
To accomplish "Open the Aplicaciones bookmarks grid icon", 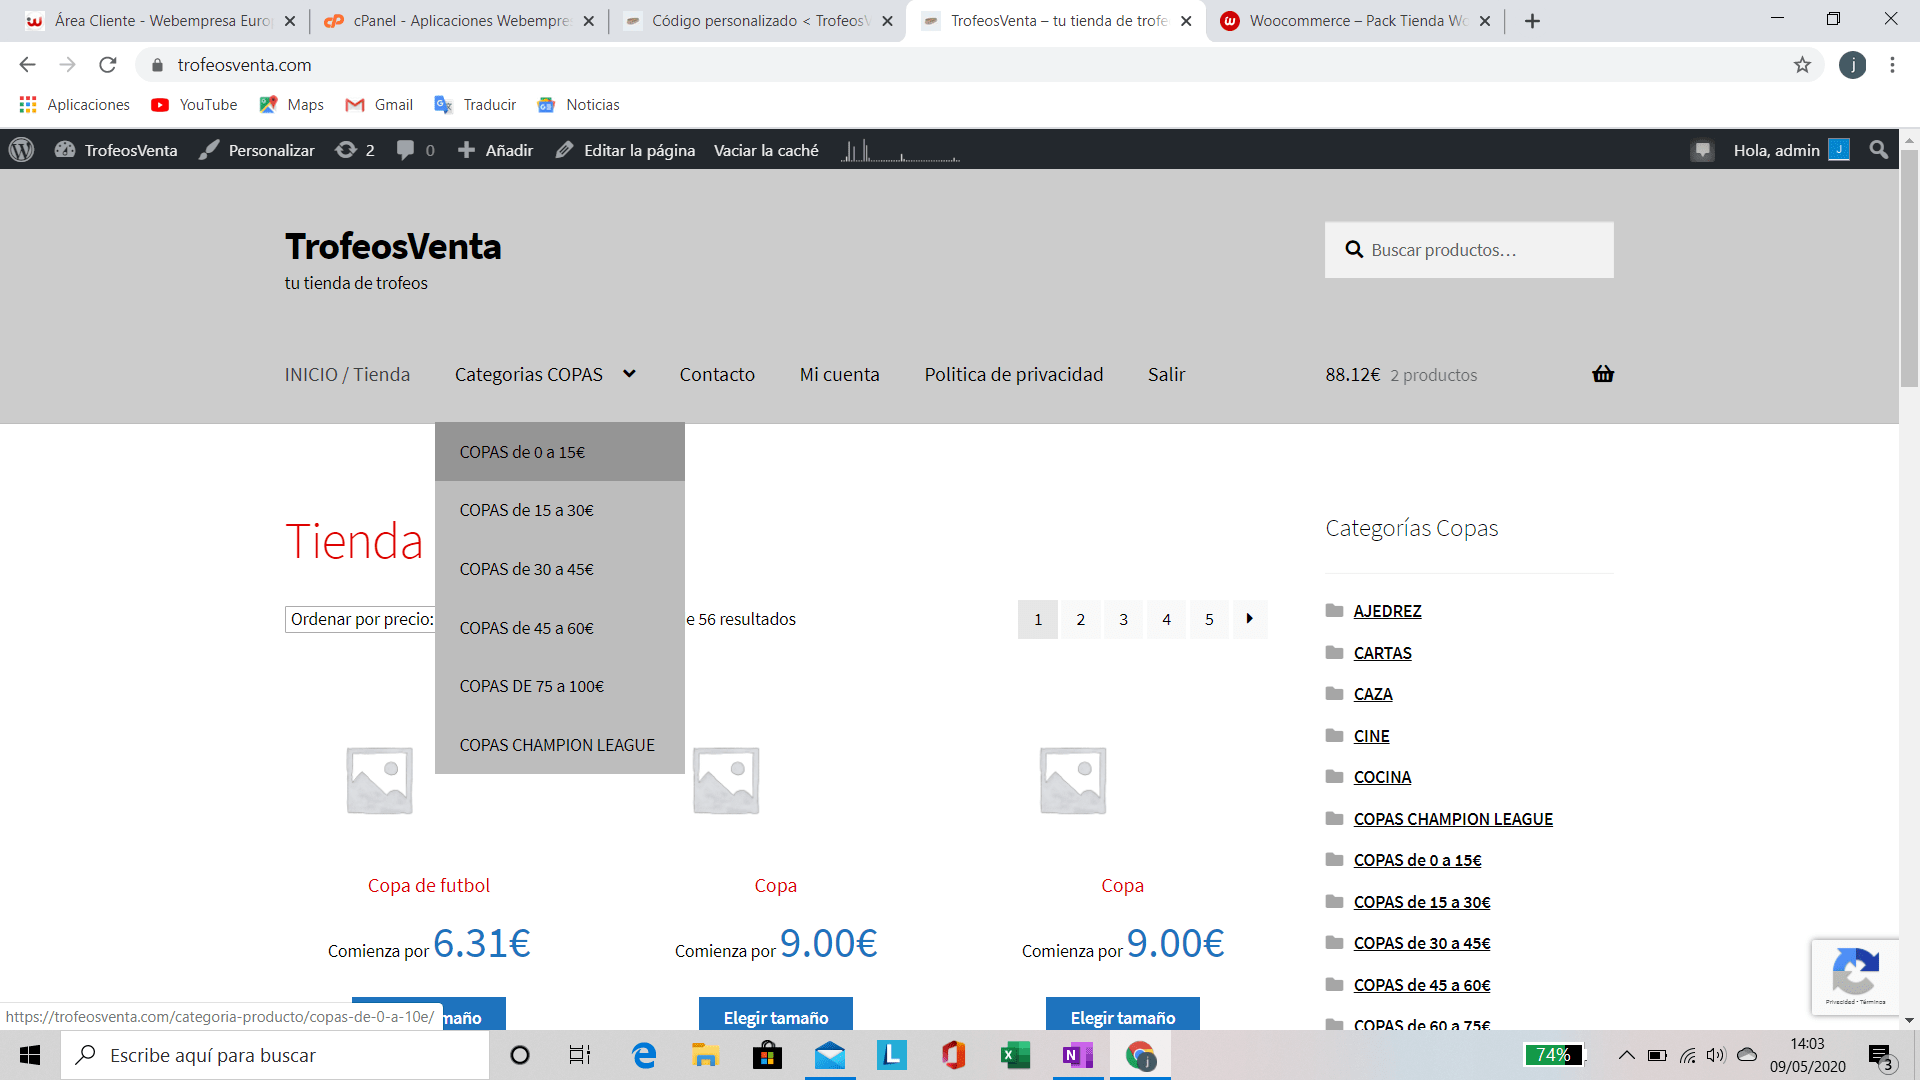I will [28, 104].
